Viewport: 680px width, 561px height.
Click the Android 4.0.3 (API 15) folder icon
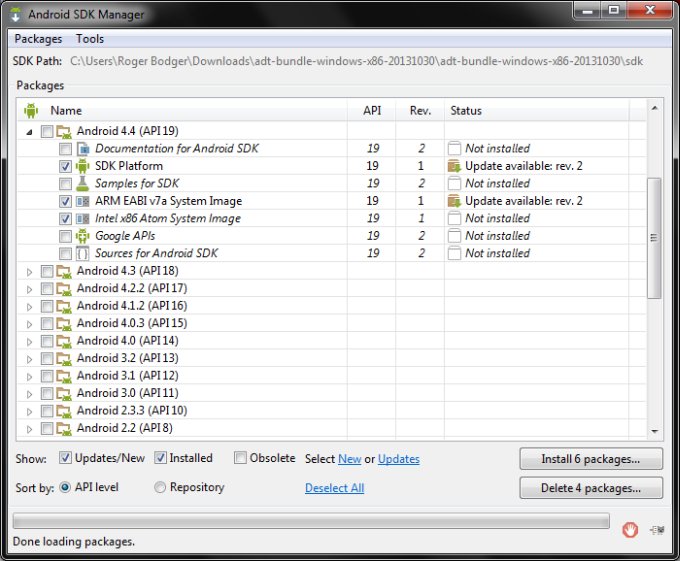64,323
